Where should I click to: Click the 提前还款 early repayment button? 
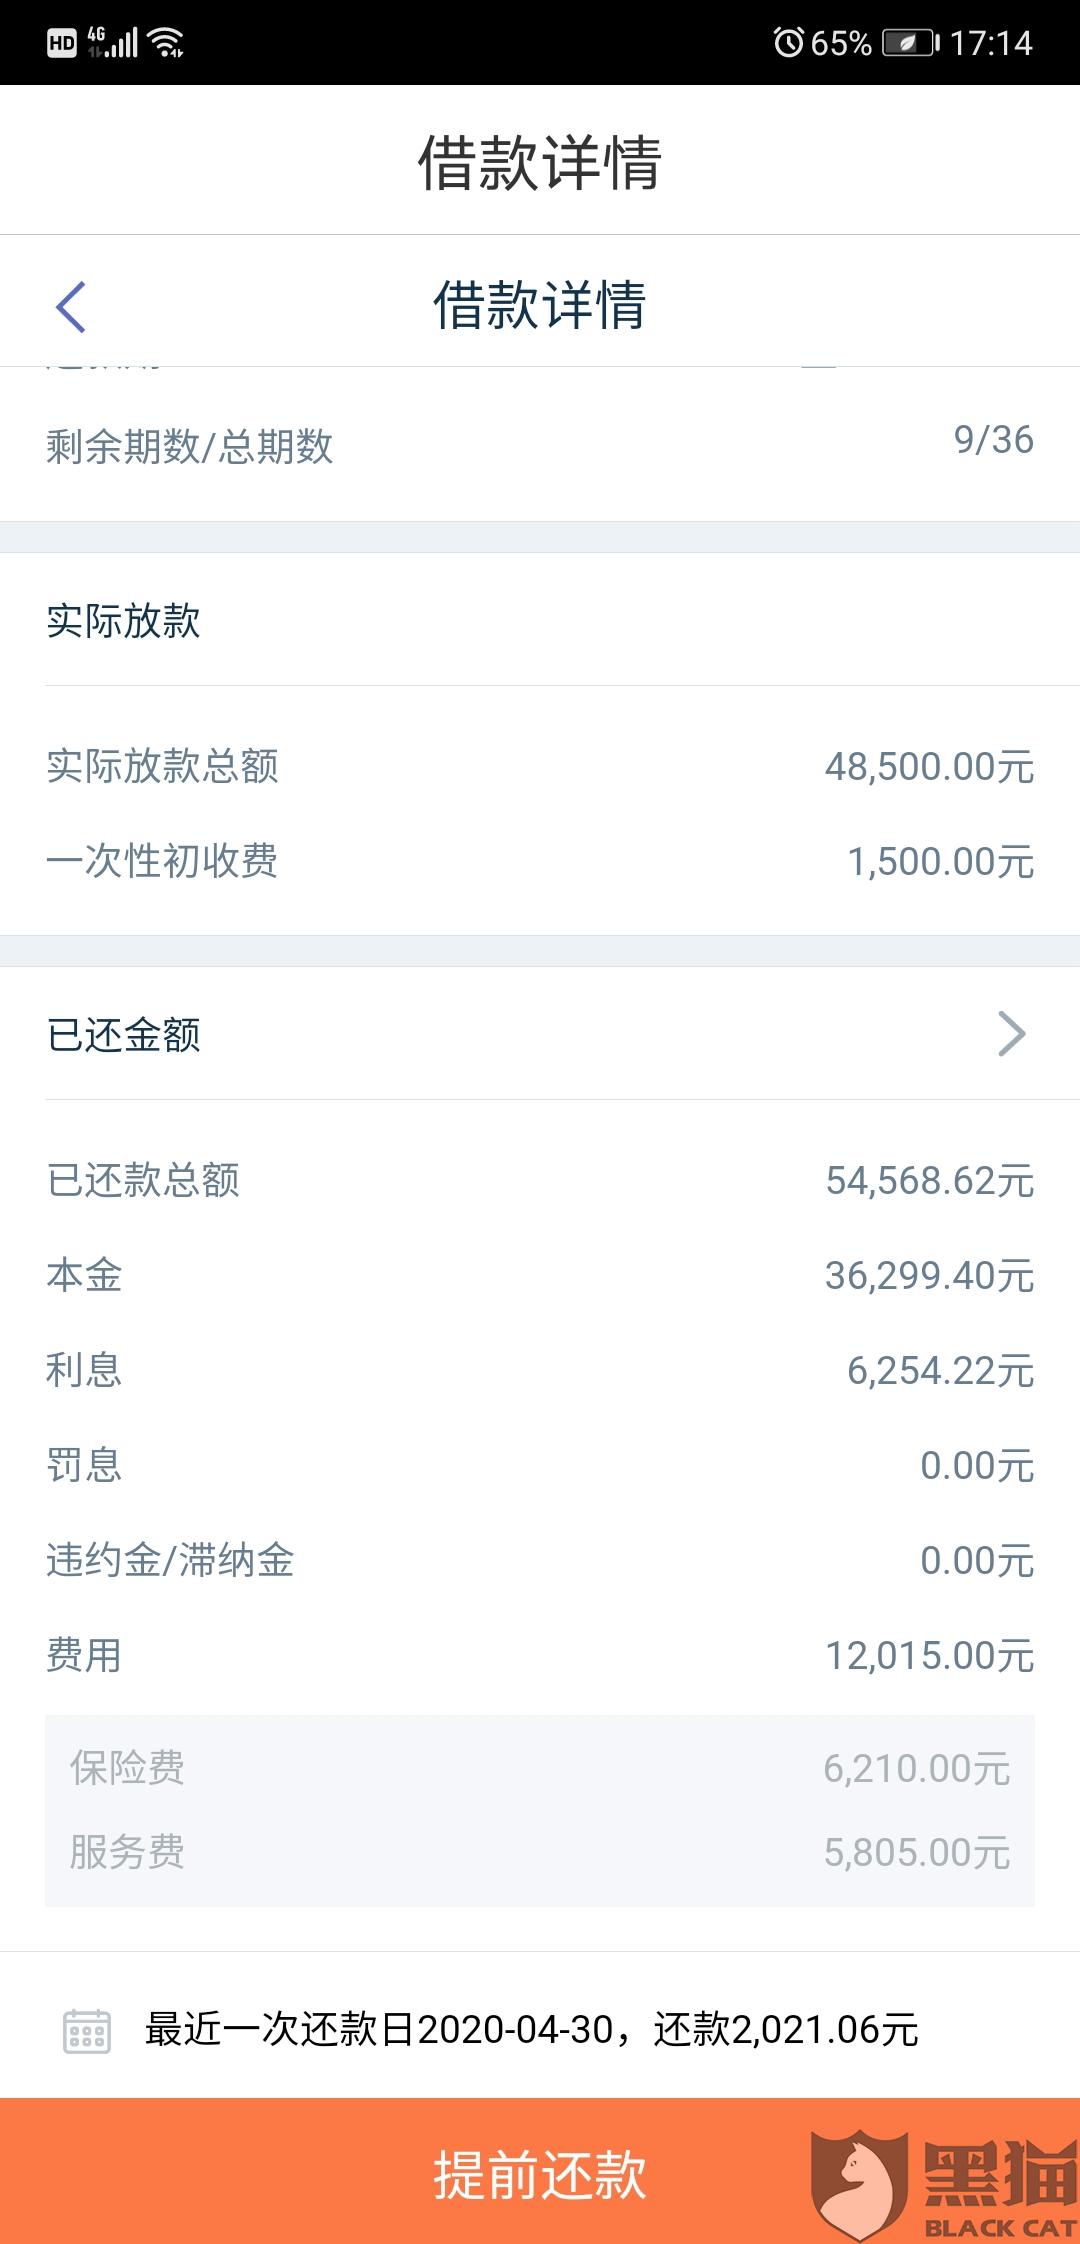pyautogui.click(x=540, y=2172)
